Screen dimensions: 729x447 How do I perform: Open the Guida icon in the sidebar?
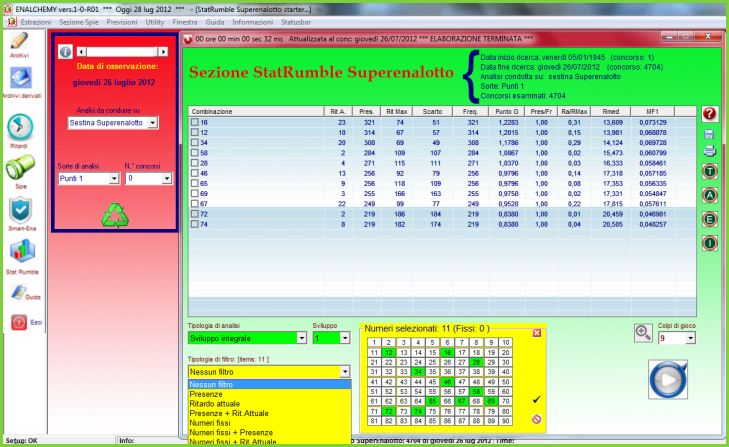(x=19, y=293)
